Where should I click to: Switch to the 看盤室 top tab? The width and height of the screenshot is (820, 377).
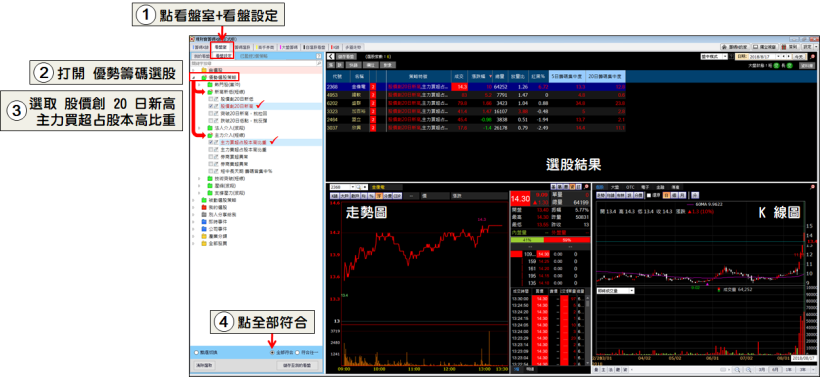tap(222, 47)
